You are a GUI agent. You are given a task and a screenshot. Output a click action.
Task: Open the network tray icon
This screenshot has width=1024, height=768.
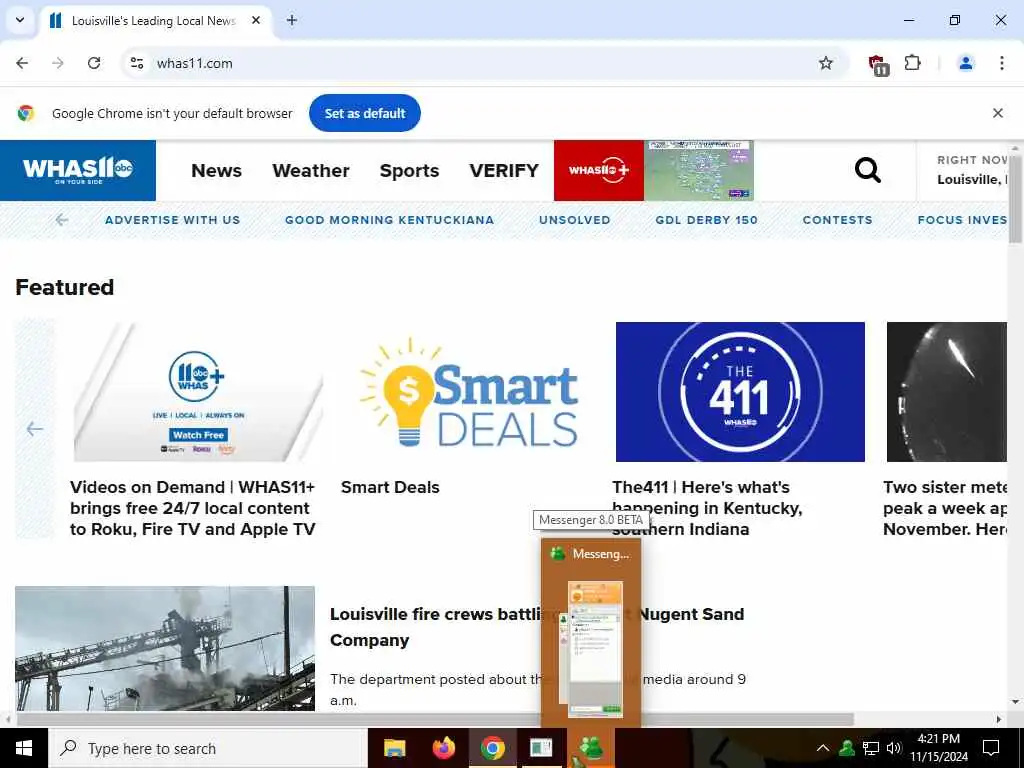tap(871, 748)
